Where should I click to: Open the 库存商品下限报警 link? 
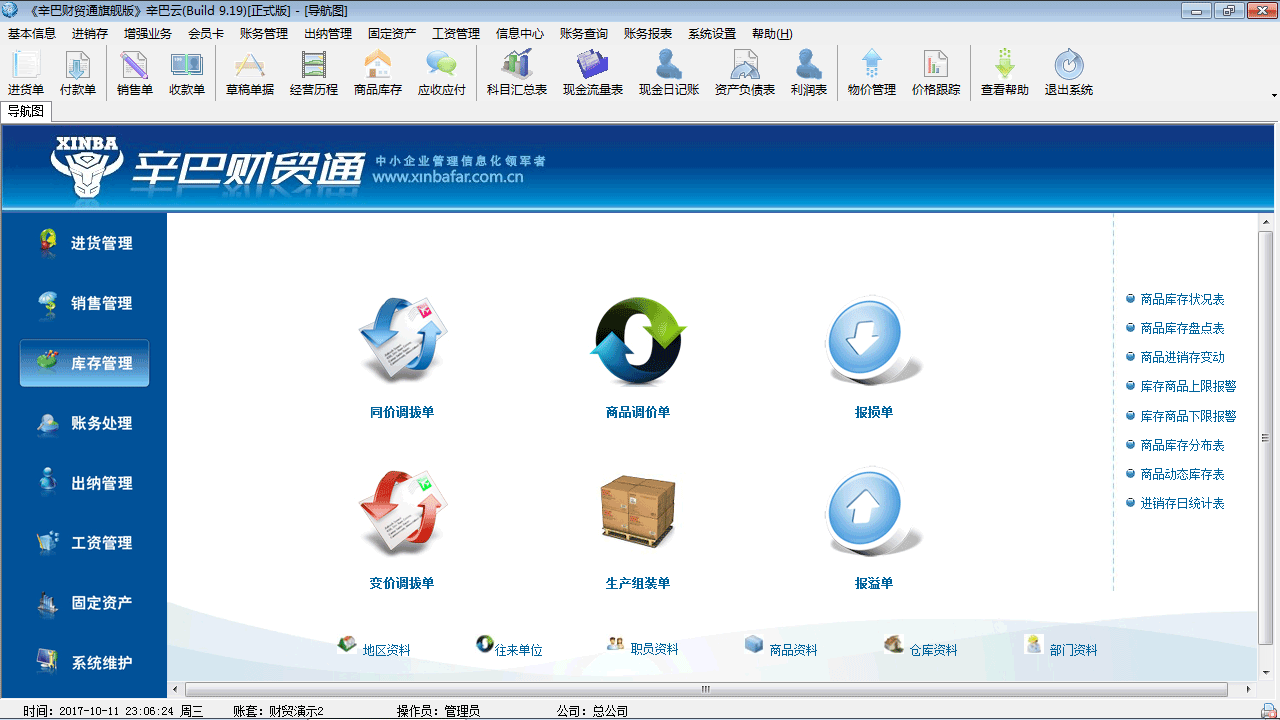[1188, 415]
